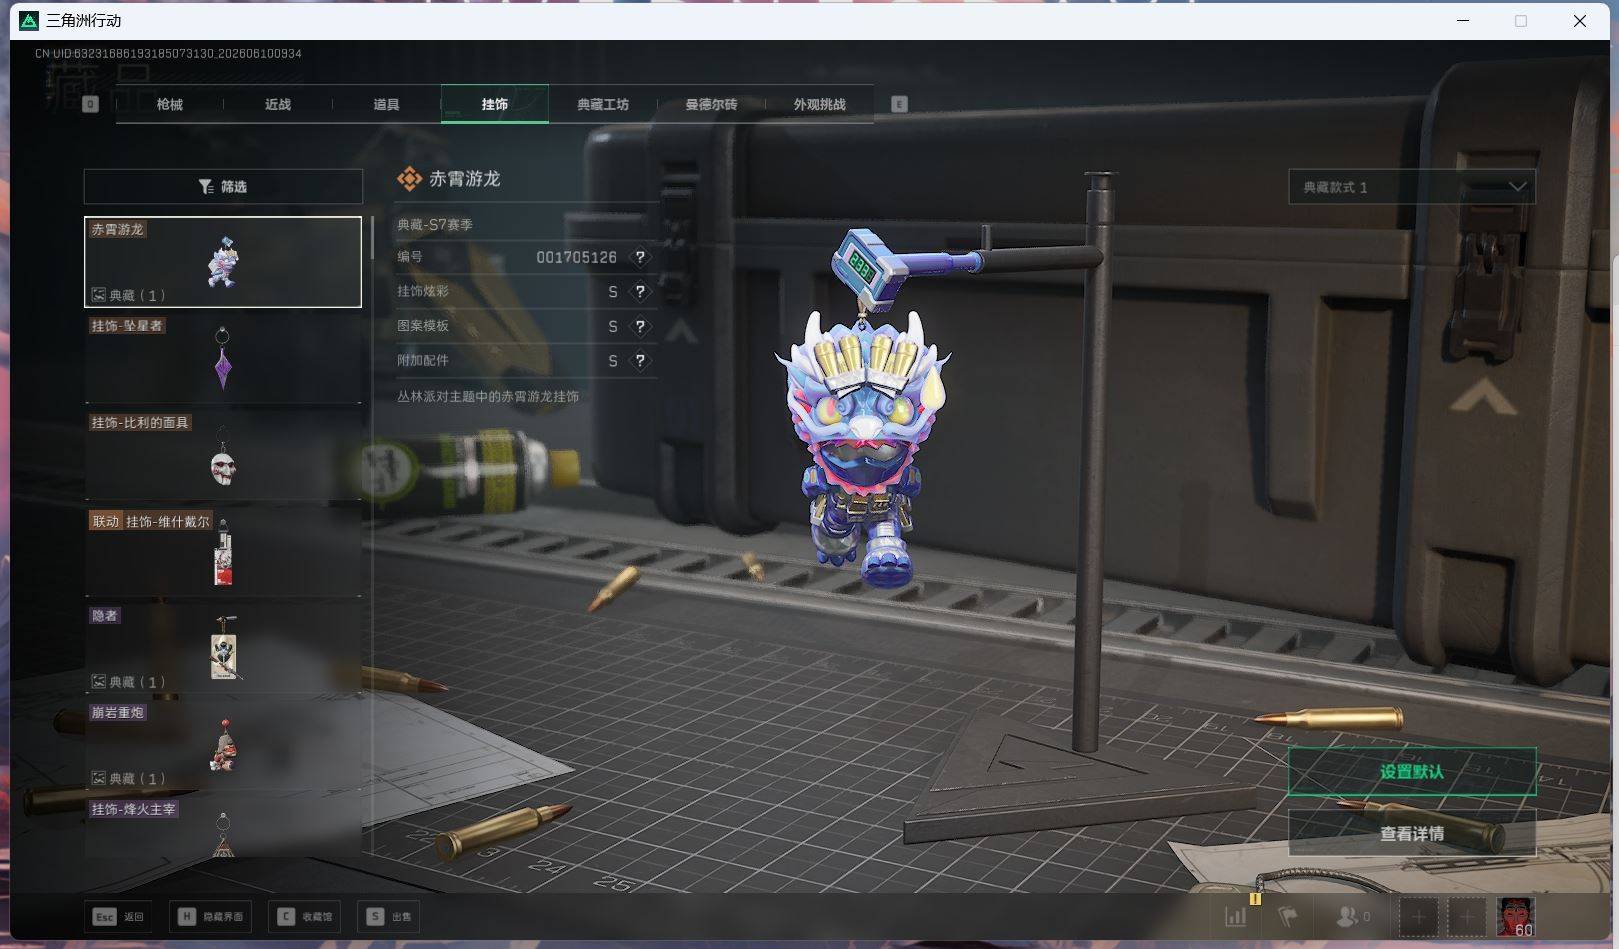Click the 查看详情 button
Screen dimensions: 1619x949
click(1412, 833)
